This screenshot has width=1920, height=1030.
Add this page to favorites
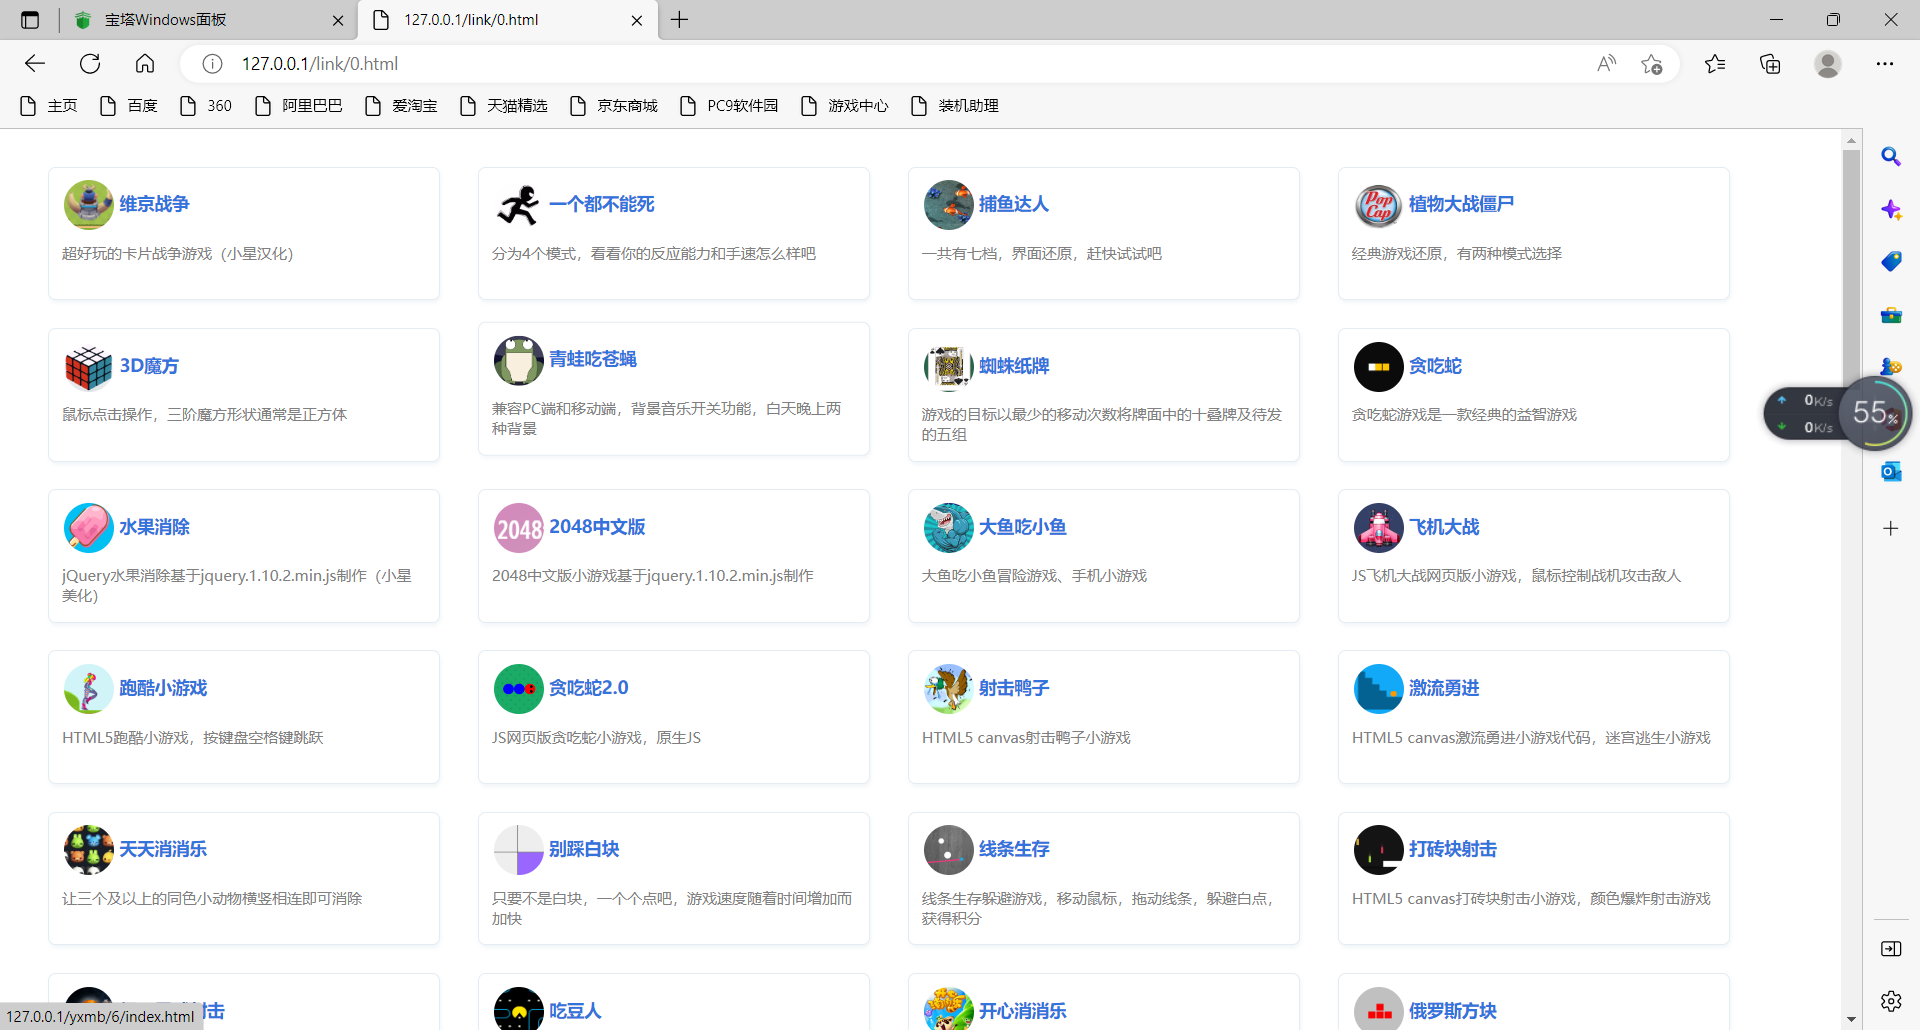(1652, 63)
